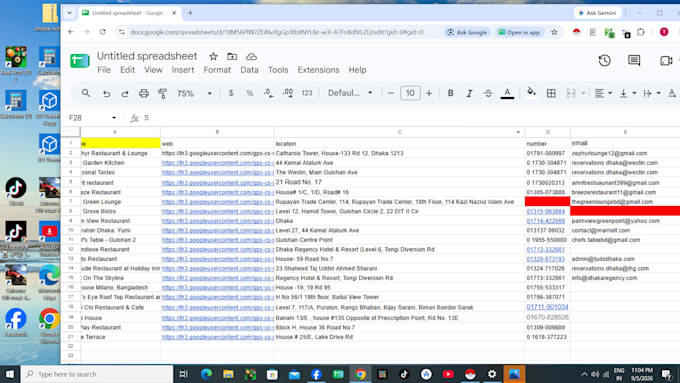
Task: Expand the merge cells options arrow
Action: tap(583, 93)
